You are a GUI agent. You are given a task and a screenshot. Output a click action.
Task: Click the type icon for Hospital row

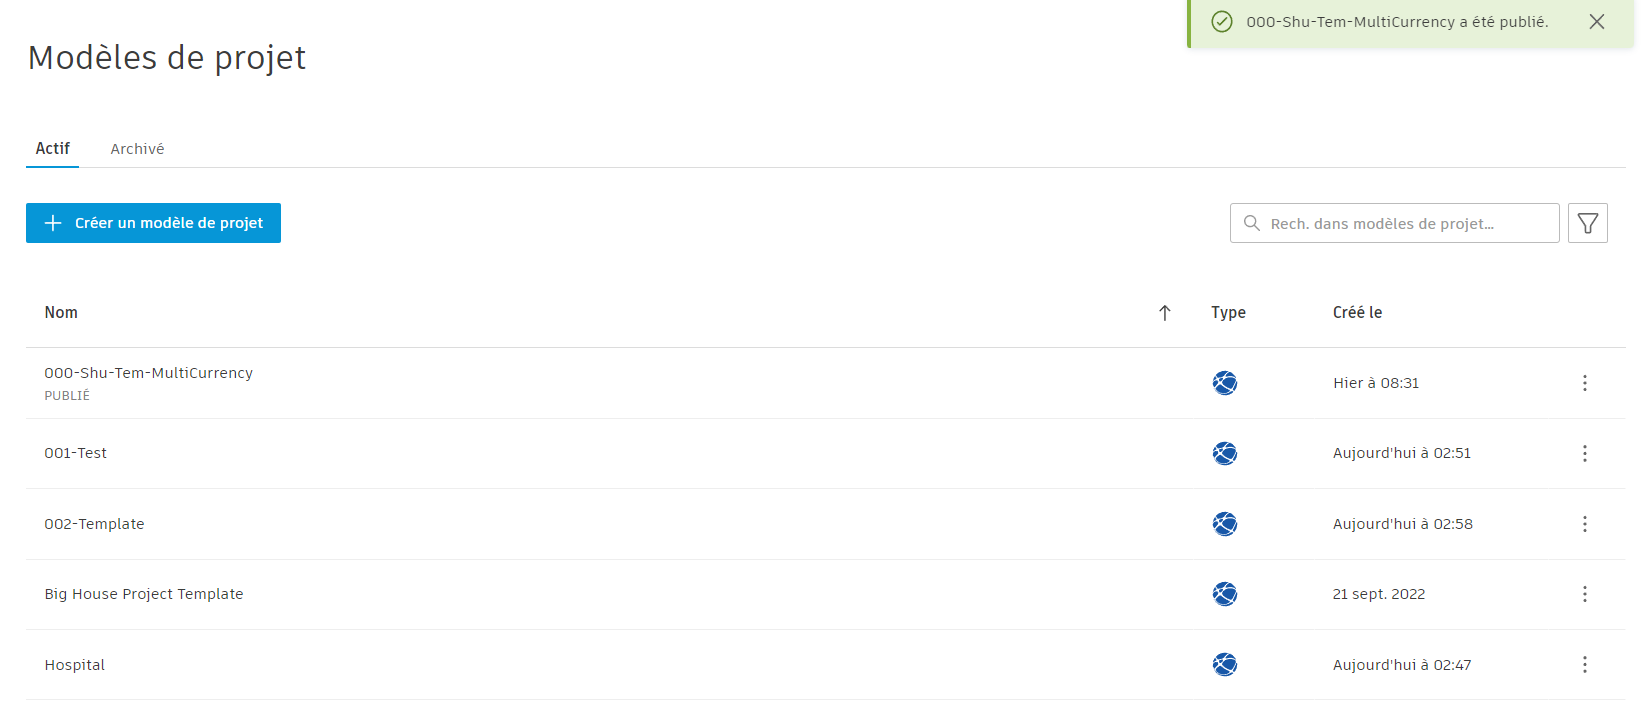(1225, 665)
